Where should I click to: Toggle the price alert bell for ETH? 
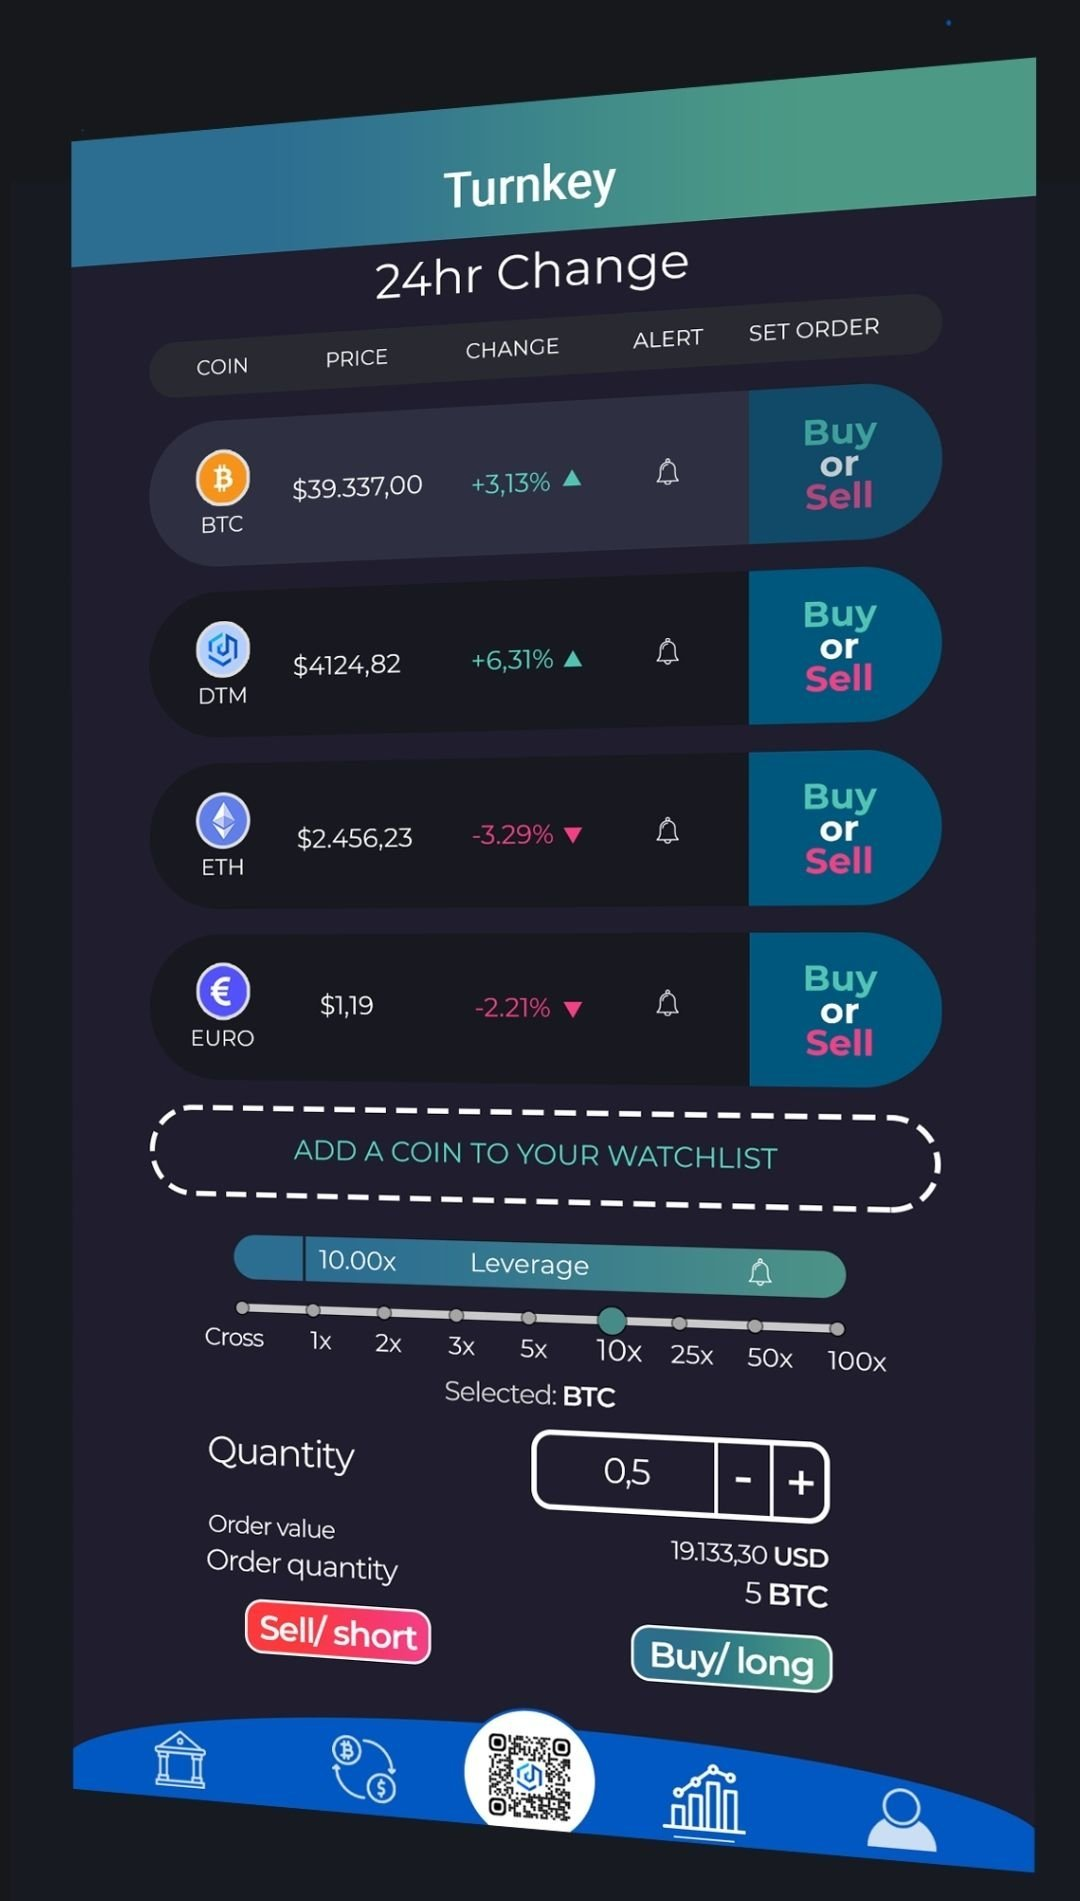pos(668,831)
